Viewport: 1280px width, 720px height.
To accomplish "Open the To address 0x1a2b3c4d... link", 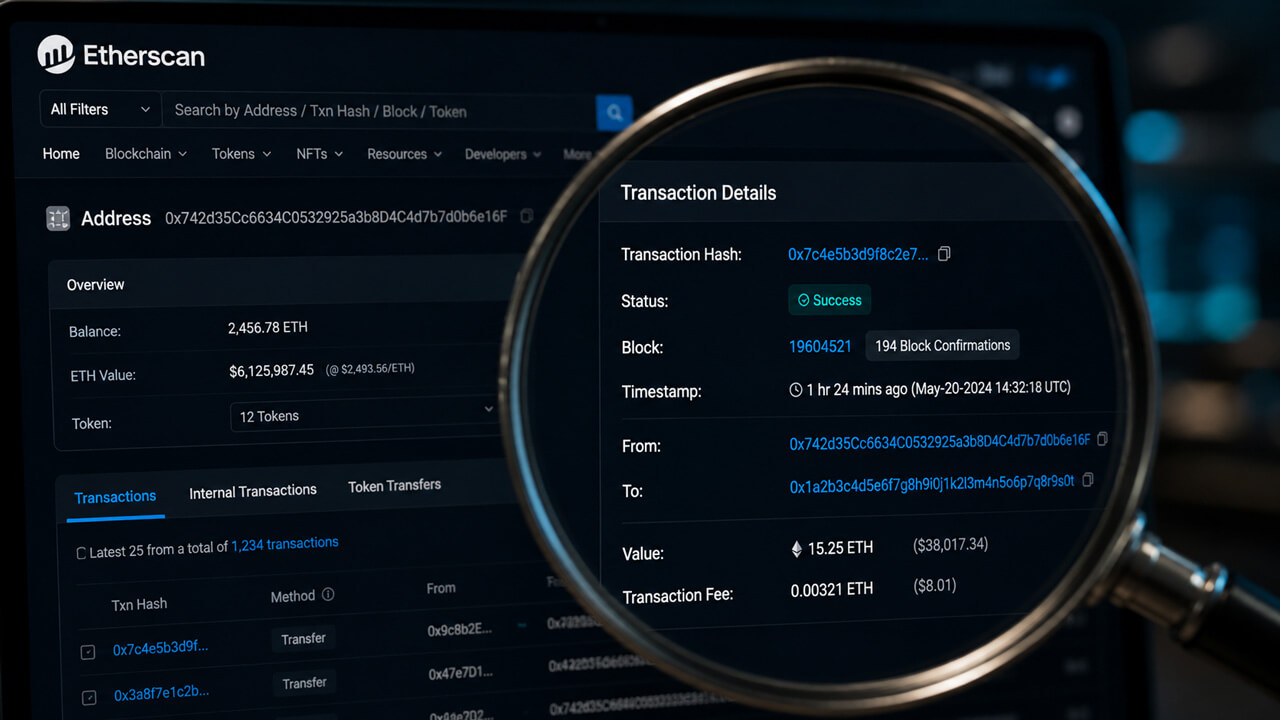I will (932, 484).
